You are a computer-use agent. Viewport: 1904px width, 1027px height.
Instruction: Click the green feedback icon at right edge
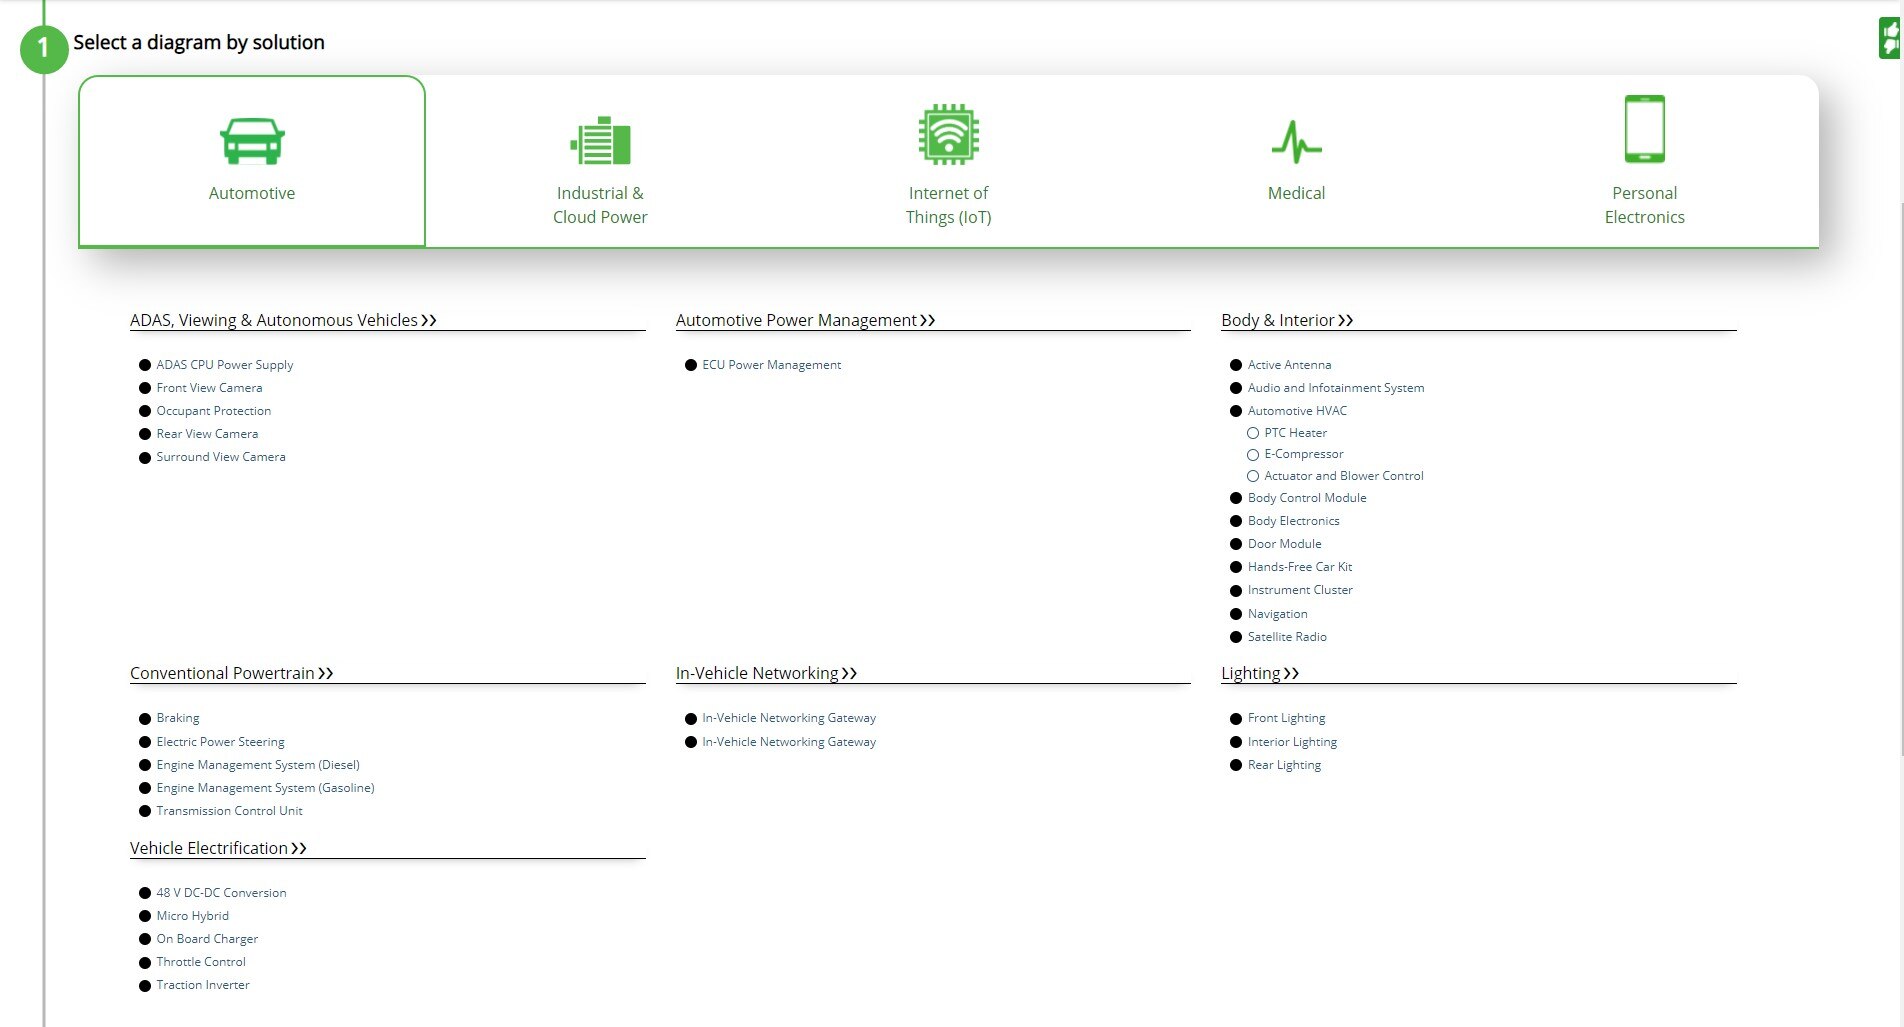click(1889, 39)
